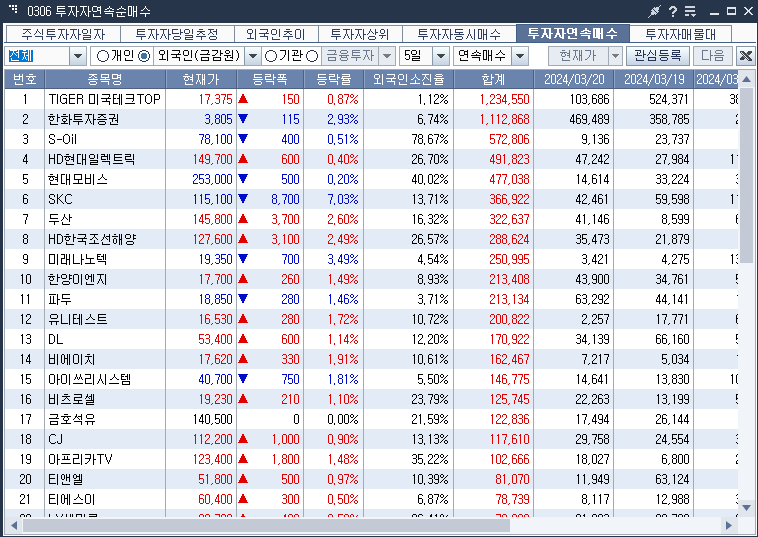The width and height of the screenshot is (758, 537).
Task: Select the S-Oil stock row name
Action: [x=62, y=139]
